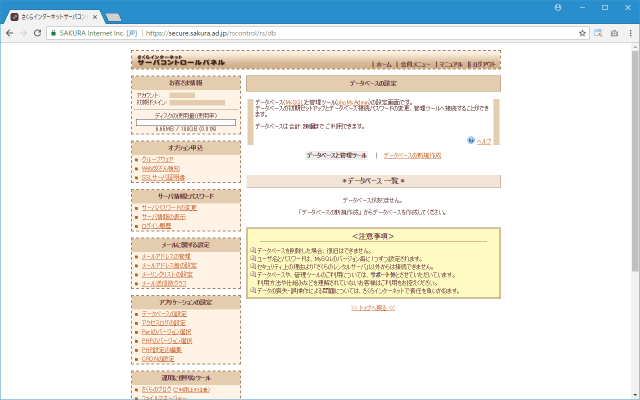Click the ＜注意事項＞ heading text
Screen dimensions: 640x400
click(373, 236)
